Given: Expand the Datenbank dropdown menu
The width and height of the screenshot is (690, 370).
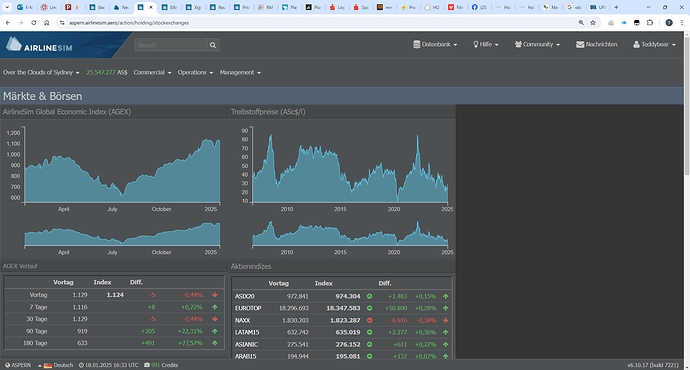Looking at the screenshot, I should (x=435, y=44).
